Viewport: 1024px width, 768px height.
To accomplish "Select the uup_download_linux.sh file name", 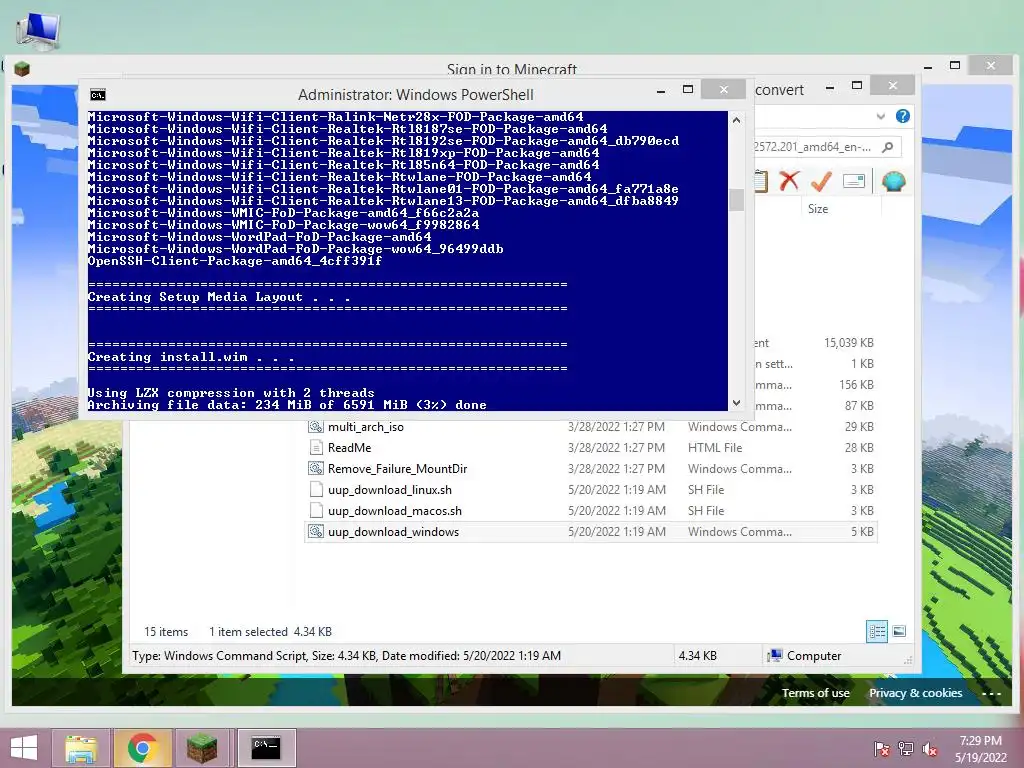I will (390, 490).
